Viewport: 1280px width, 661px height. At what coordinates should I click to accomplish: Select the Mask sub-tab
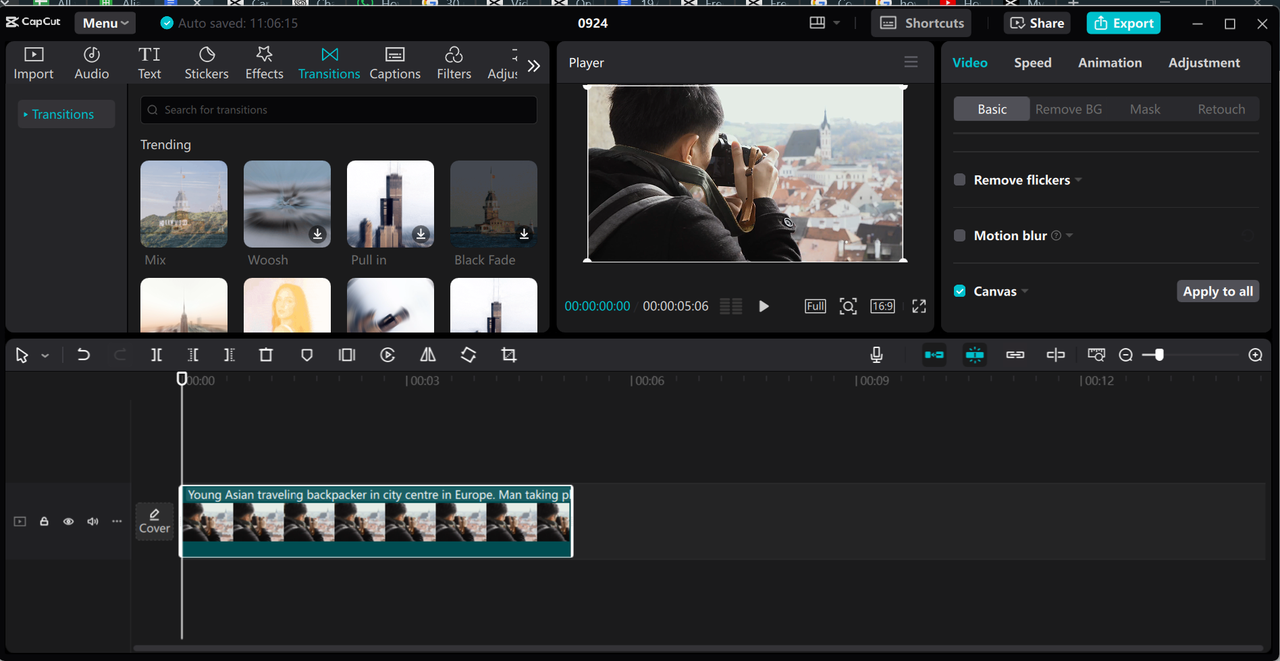point(1145,109)
